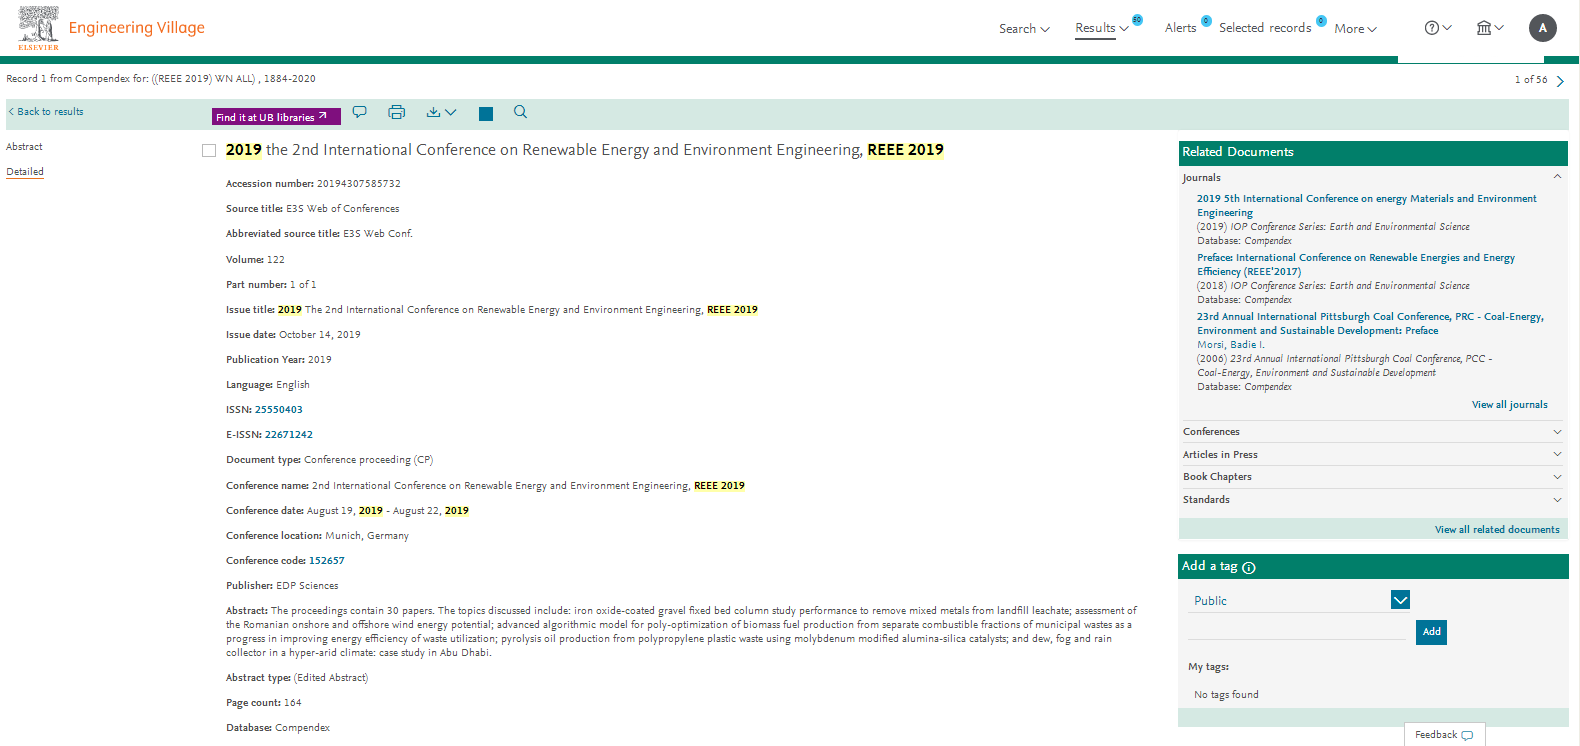Go to next record with the arrow

(1560, 81)
